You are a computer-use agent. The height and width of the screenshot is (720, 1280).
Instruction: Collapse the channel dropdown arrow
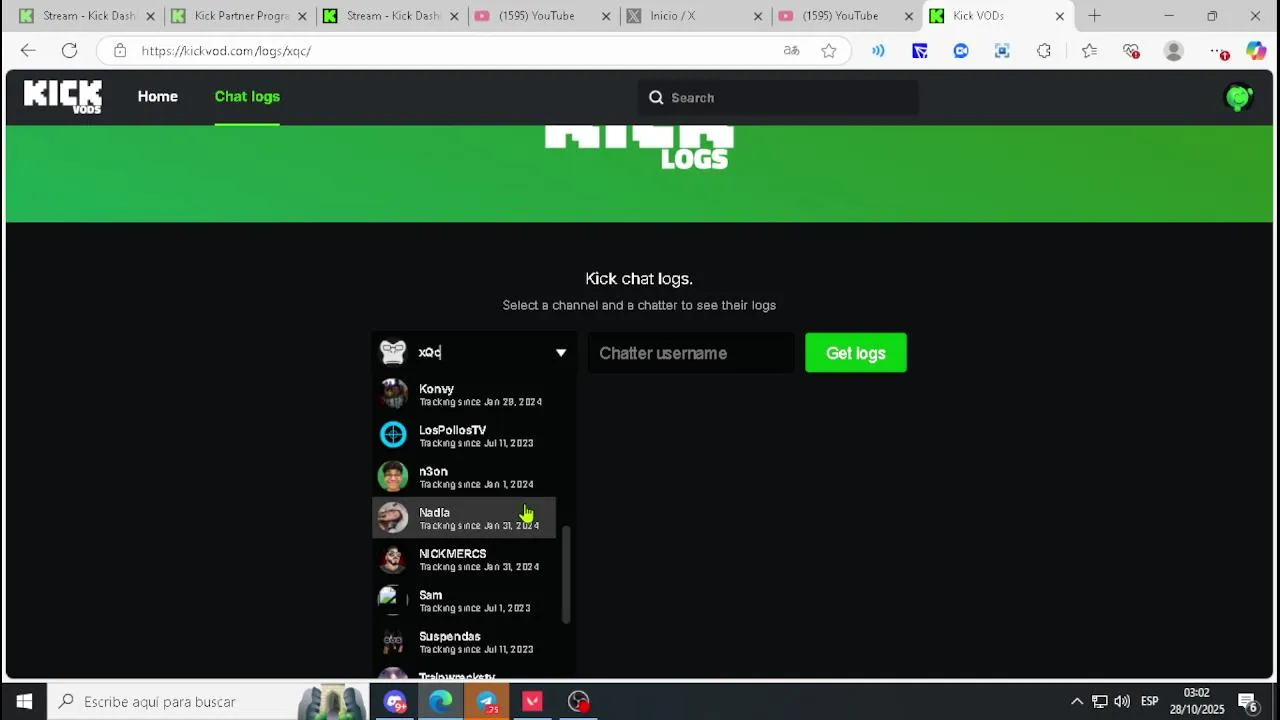(561, 353)
